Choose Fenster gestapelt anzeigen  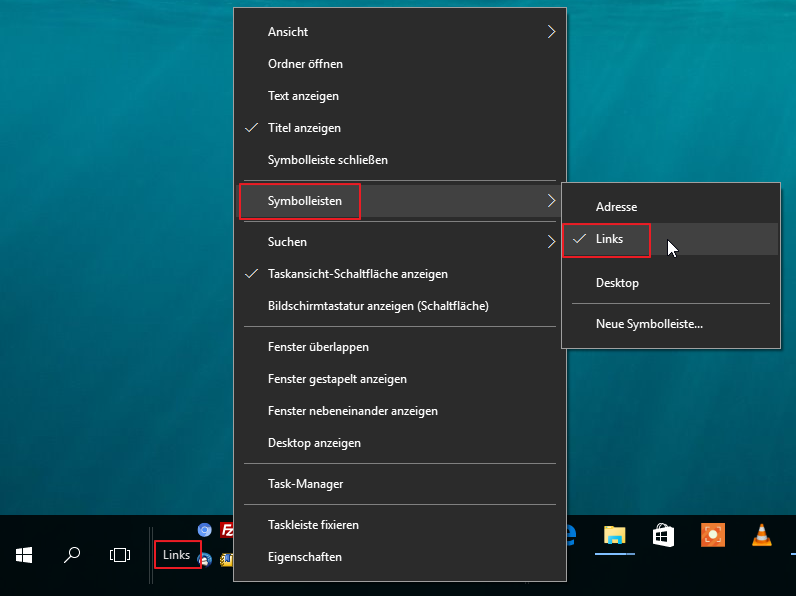pyautogui.click(x=400, y=379)
